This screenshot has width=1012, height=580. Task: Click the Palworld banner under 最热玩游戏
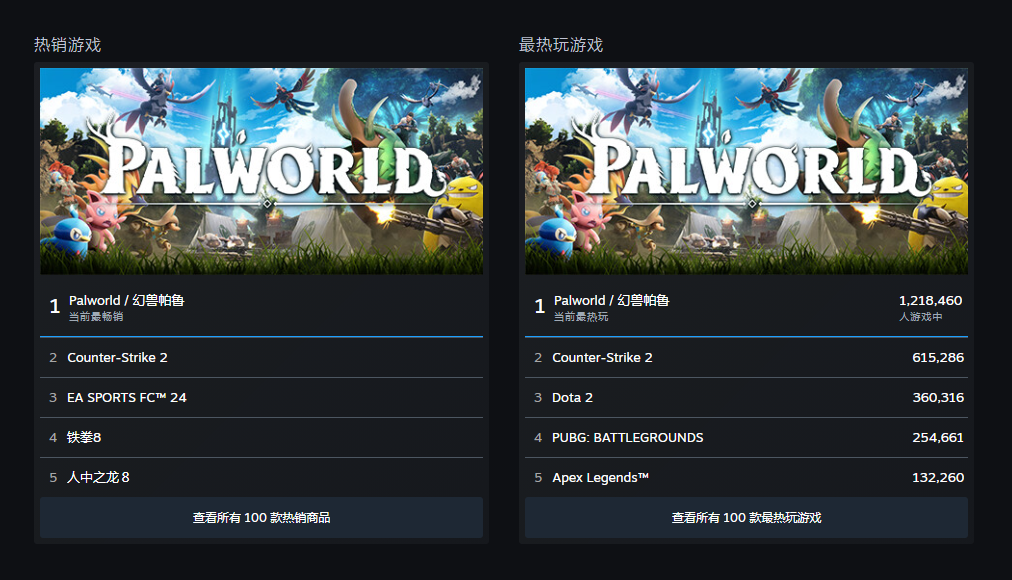coord(746,171)
